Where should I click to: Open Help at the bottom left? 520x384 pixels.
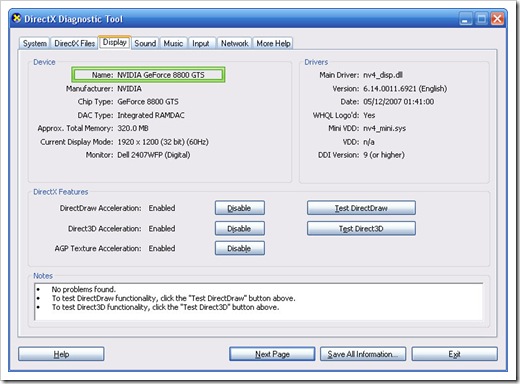click(61, 354)
